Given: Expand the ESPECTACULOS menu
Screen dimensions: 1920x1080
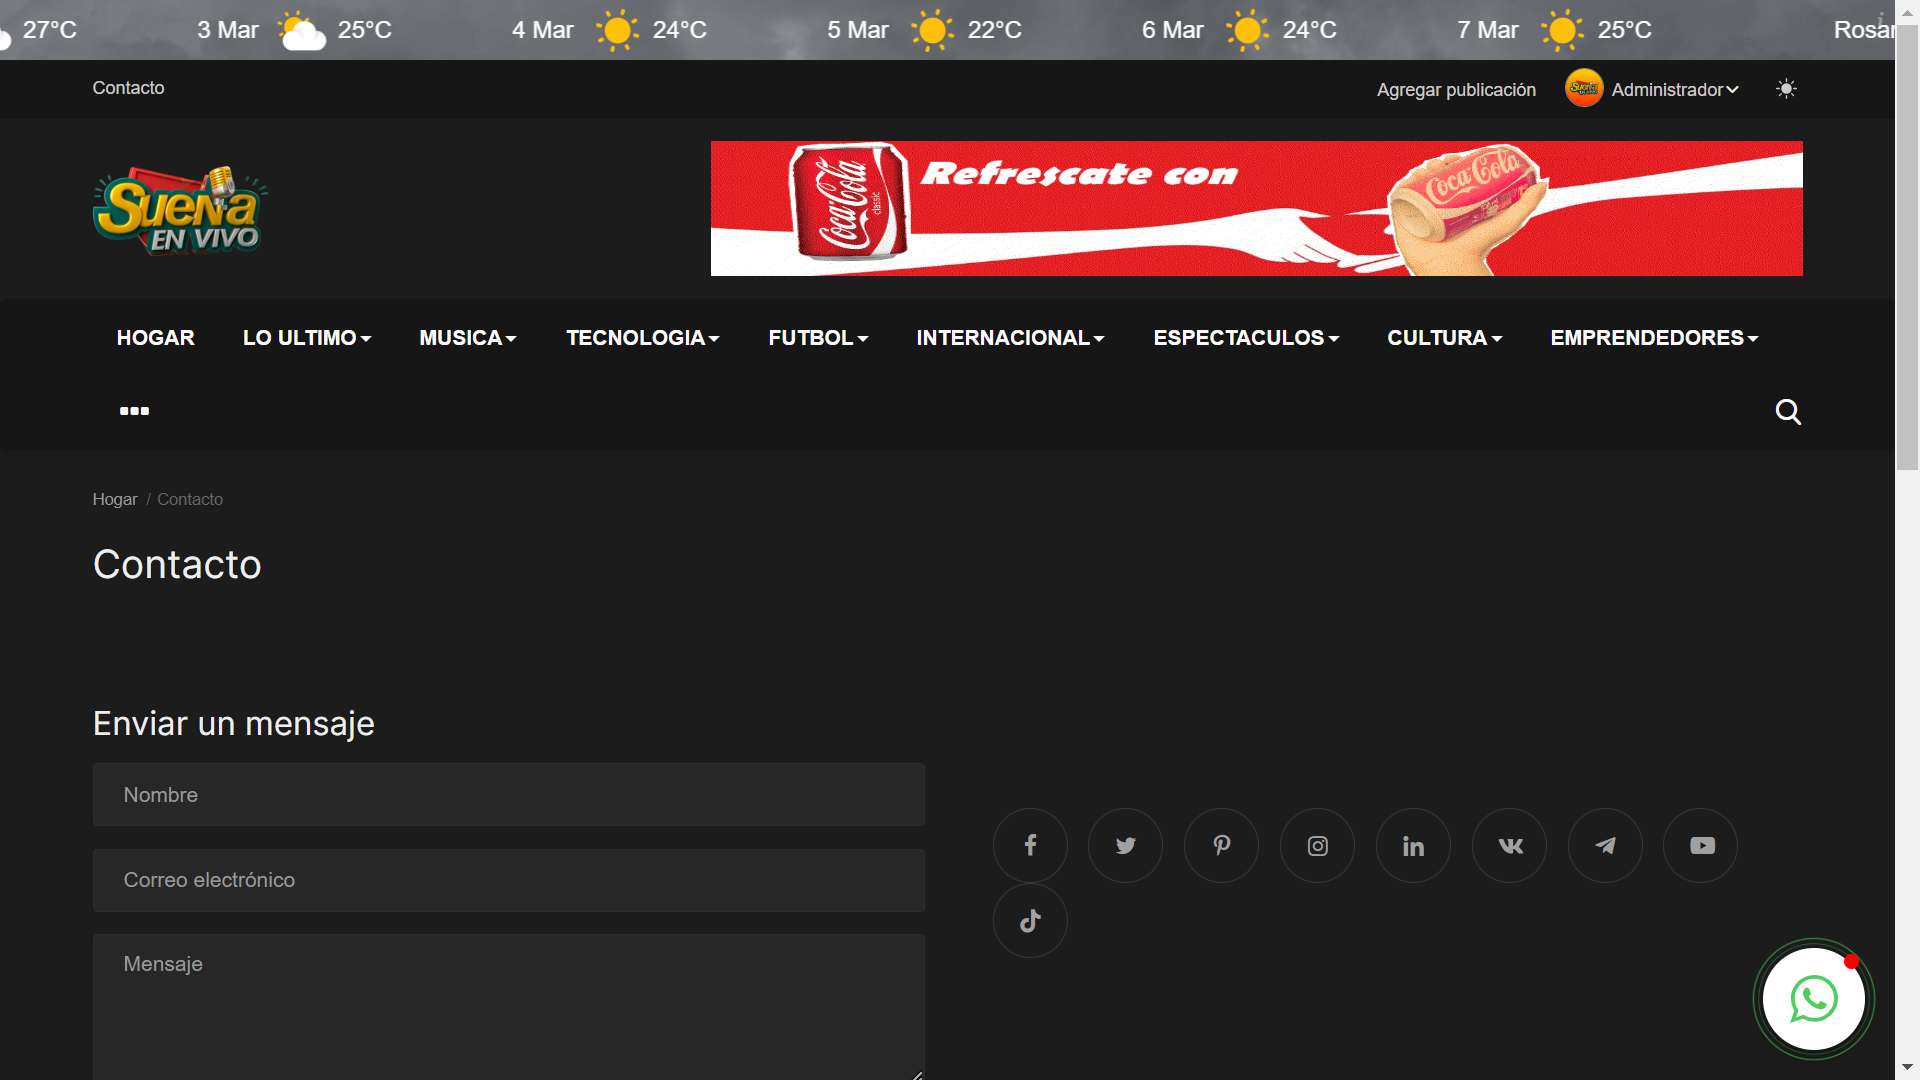Looking at the screenshot, I should coord(1246,338).
